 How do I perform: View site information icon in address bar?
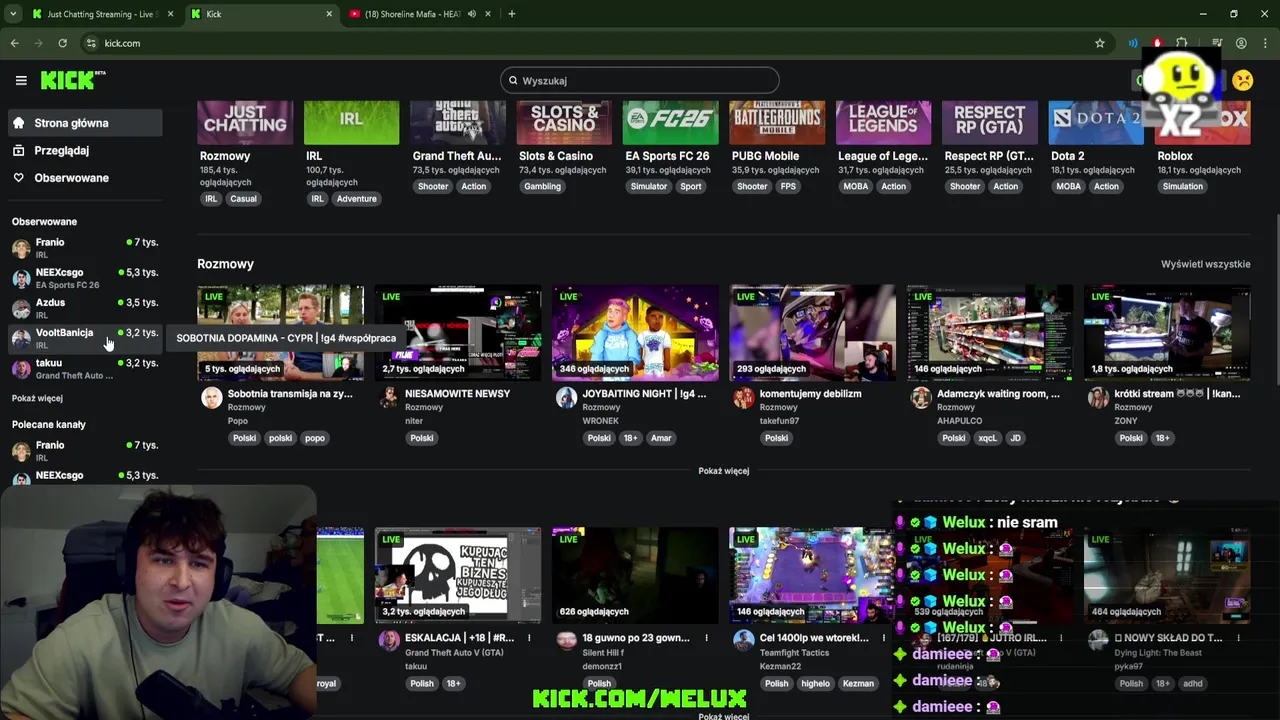[91, 43]
